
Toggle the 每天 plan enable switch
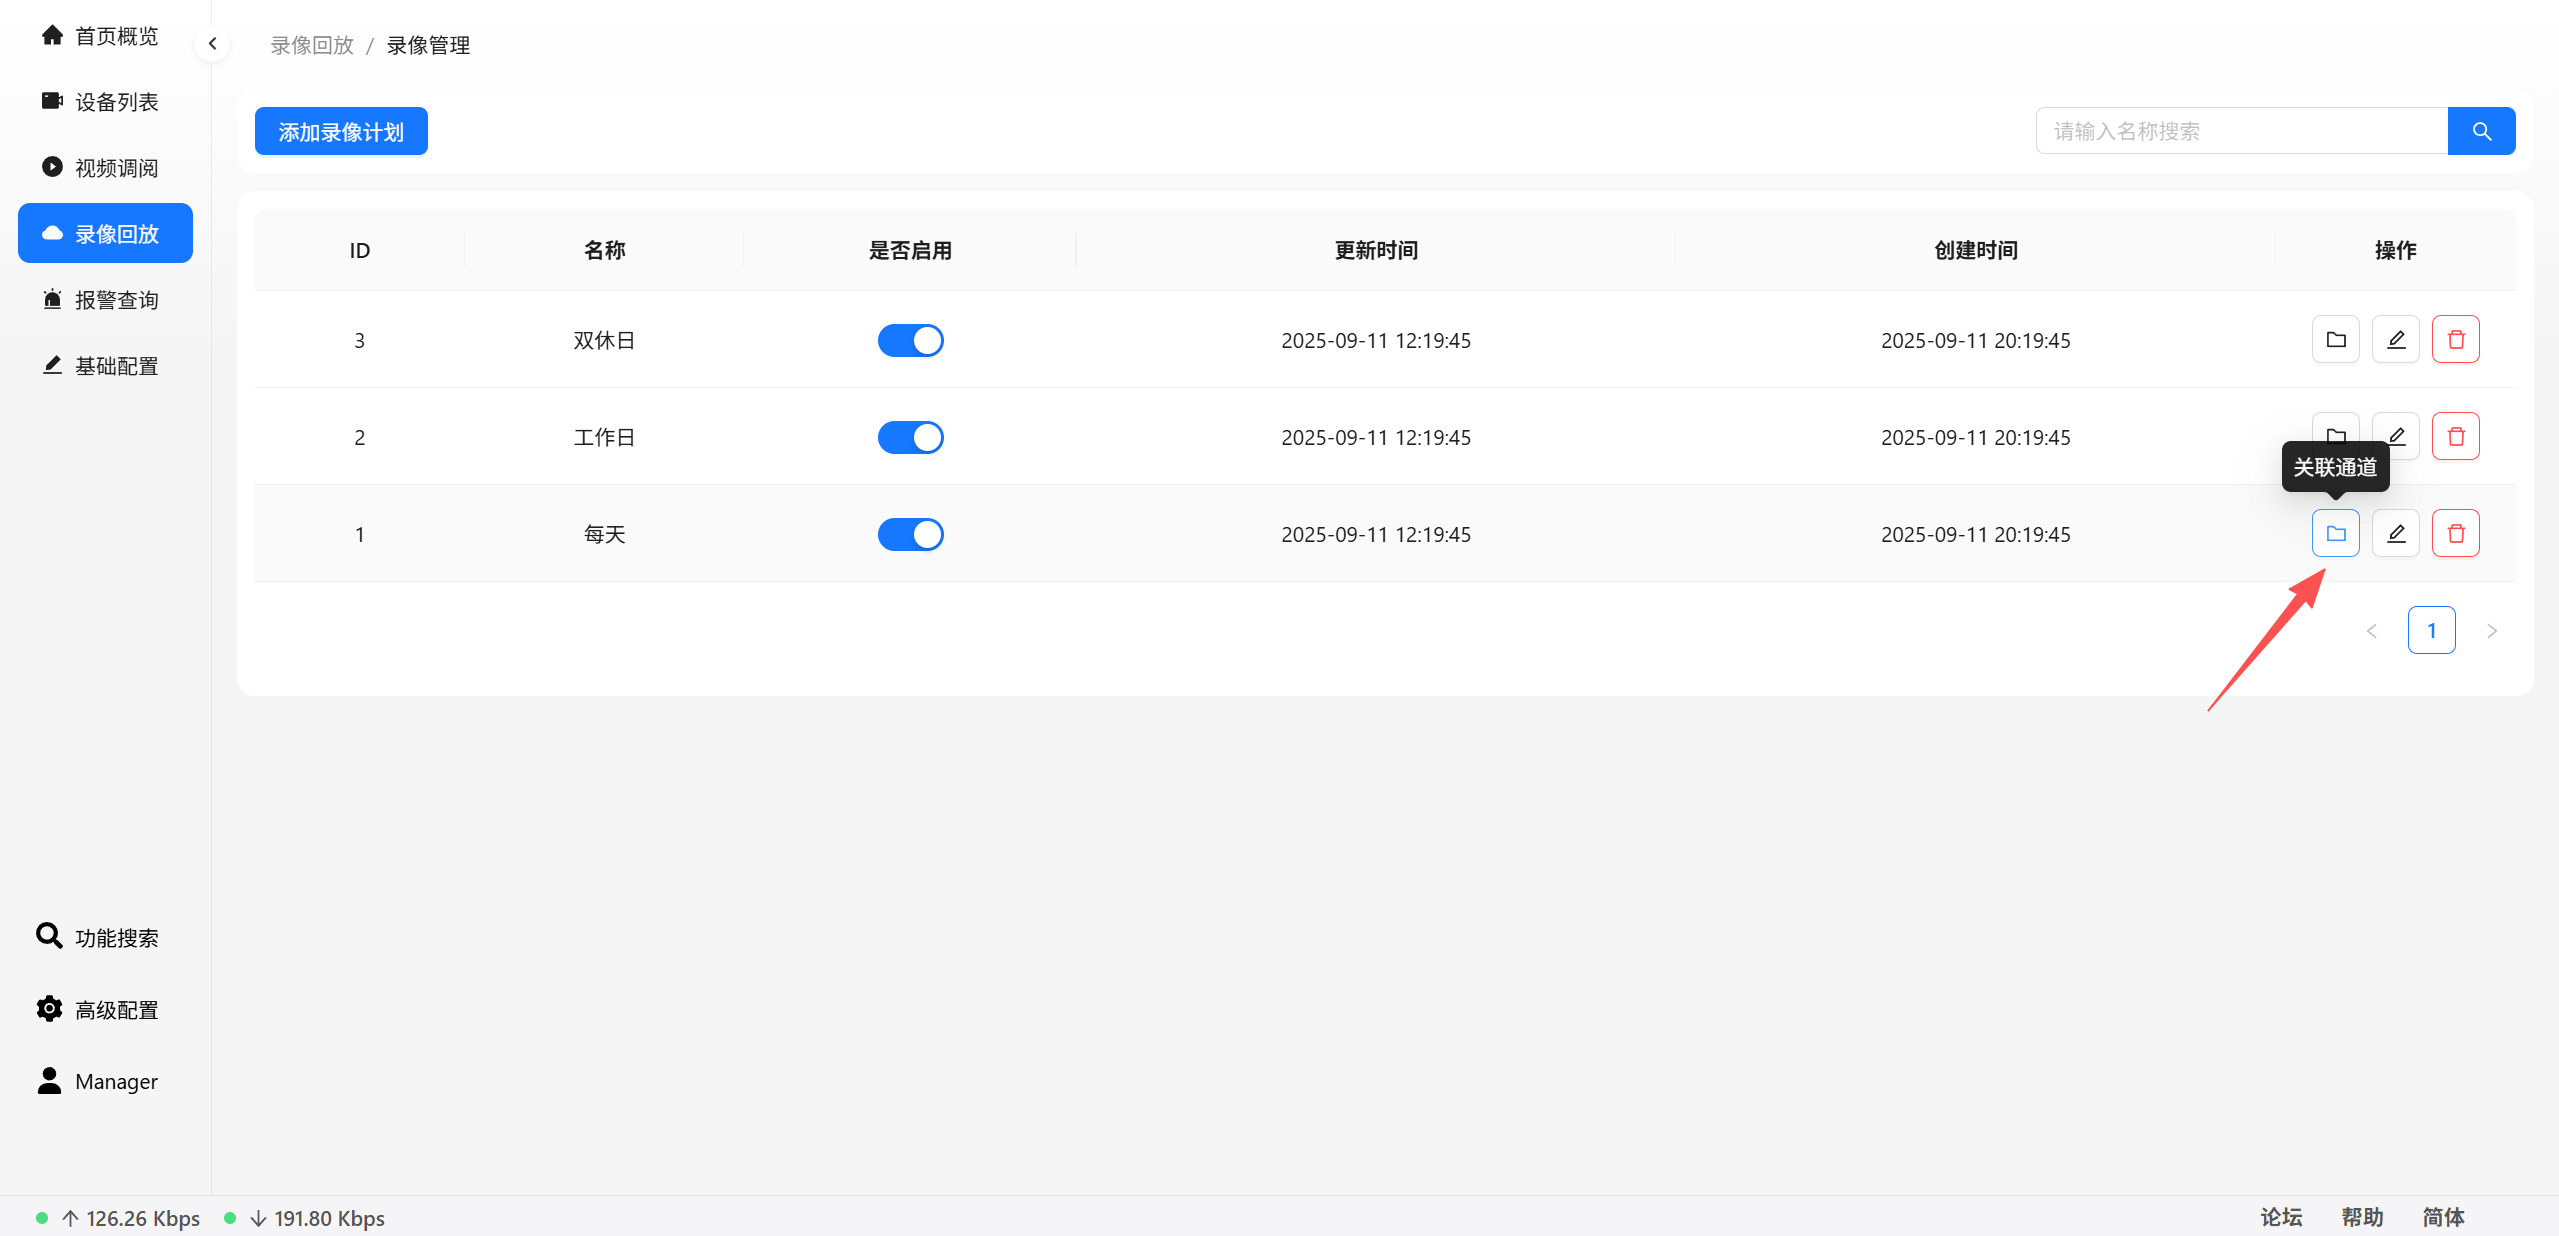910,534
